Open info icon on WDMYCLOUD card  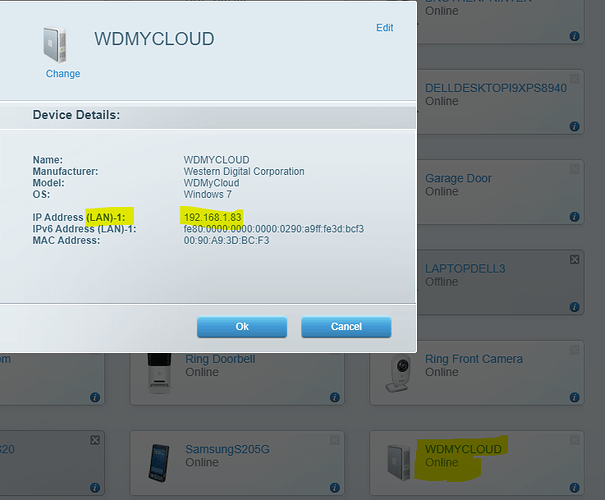click(x=575, y=488)
